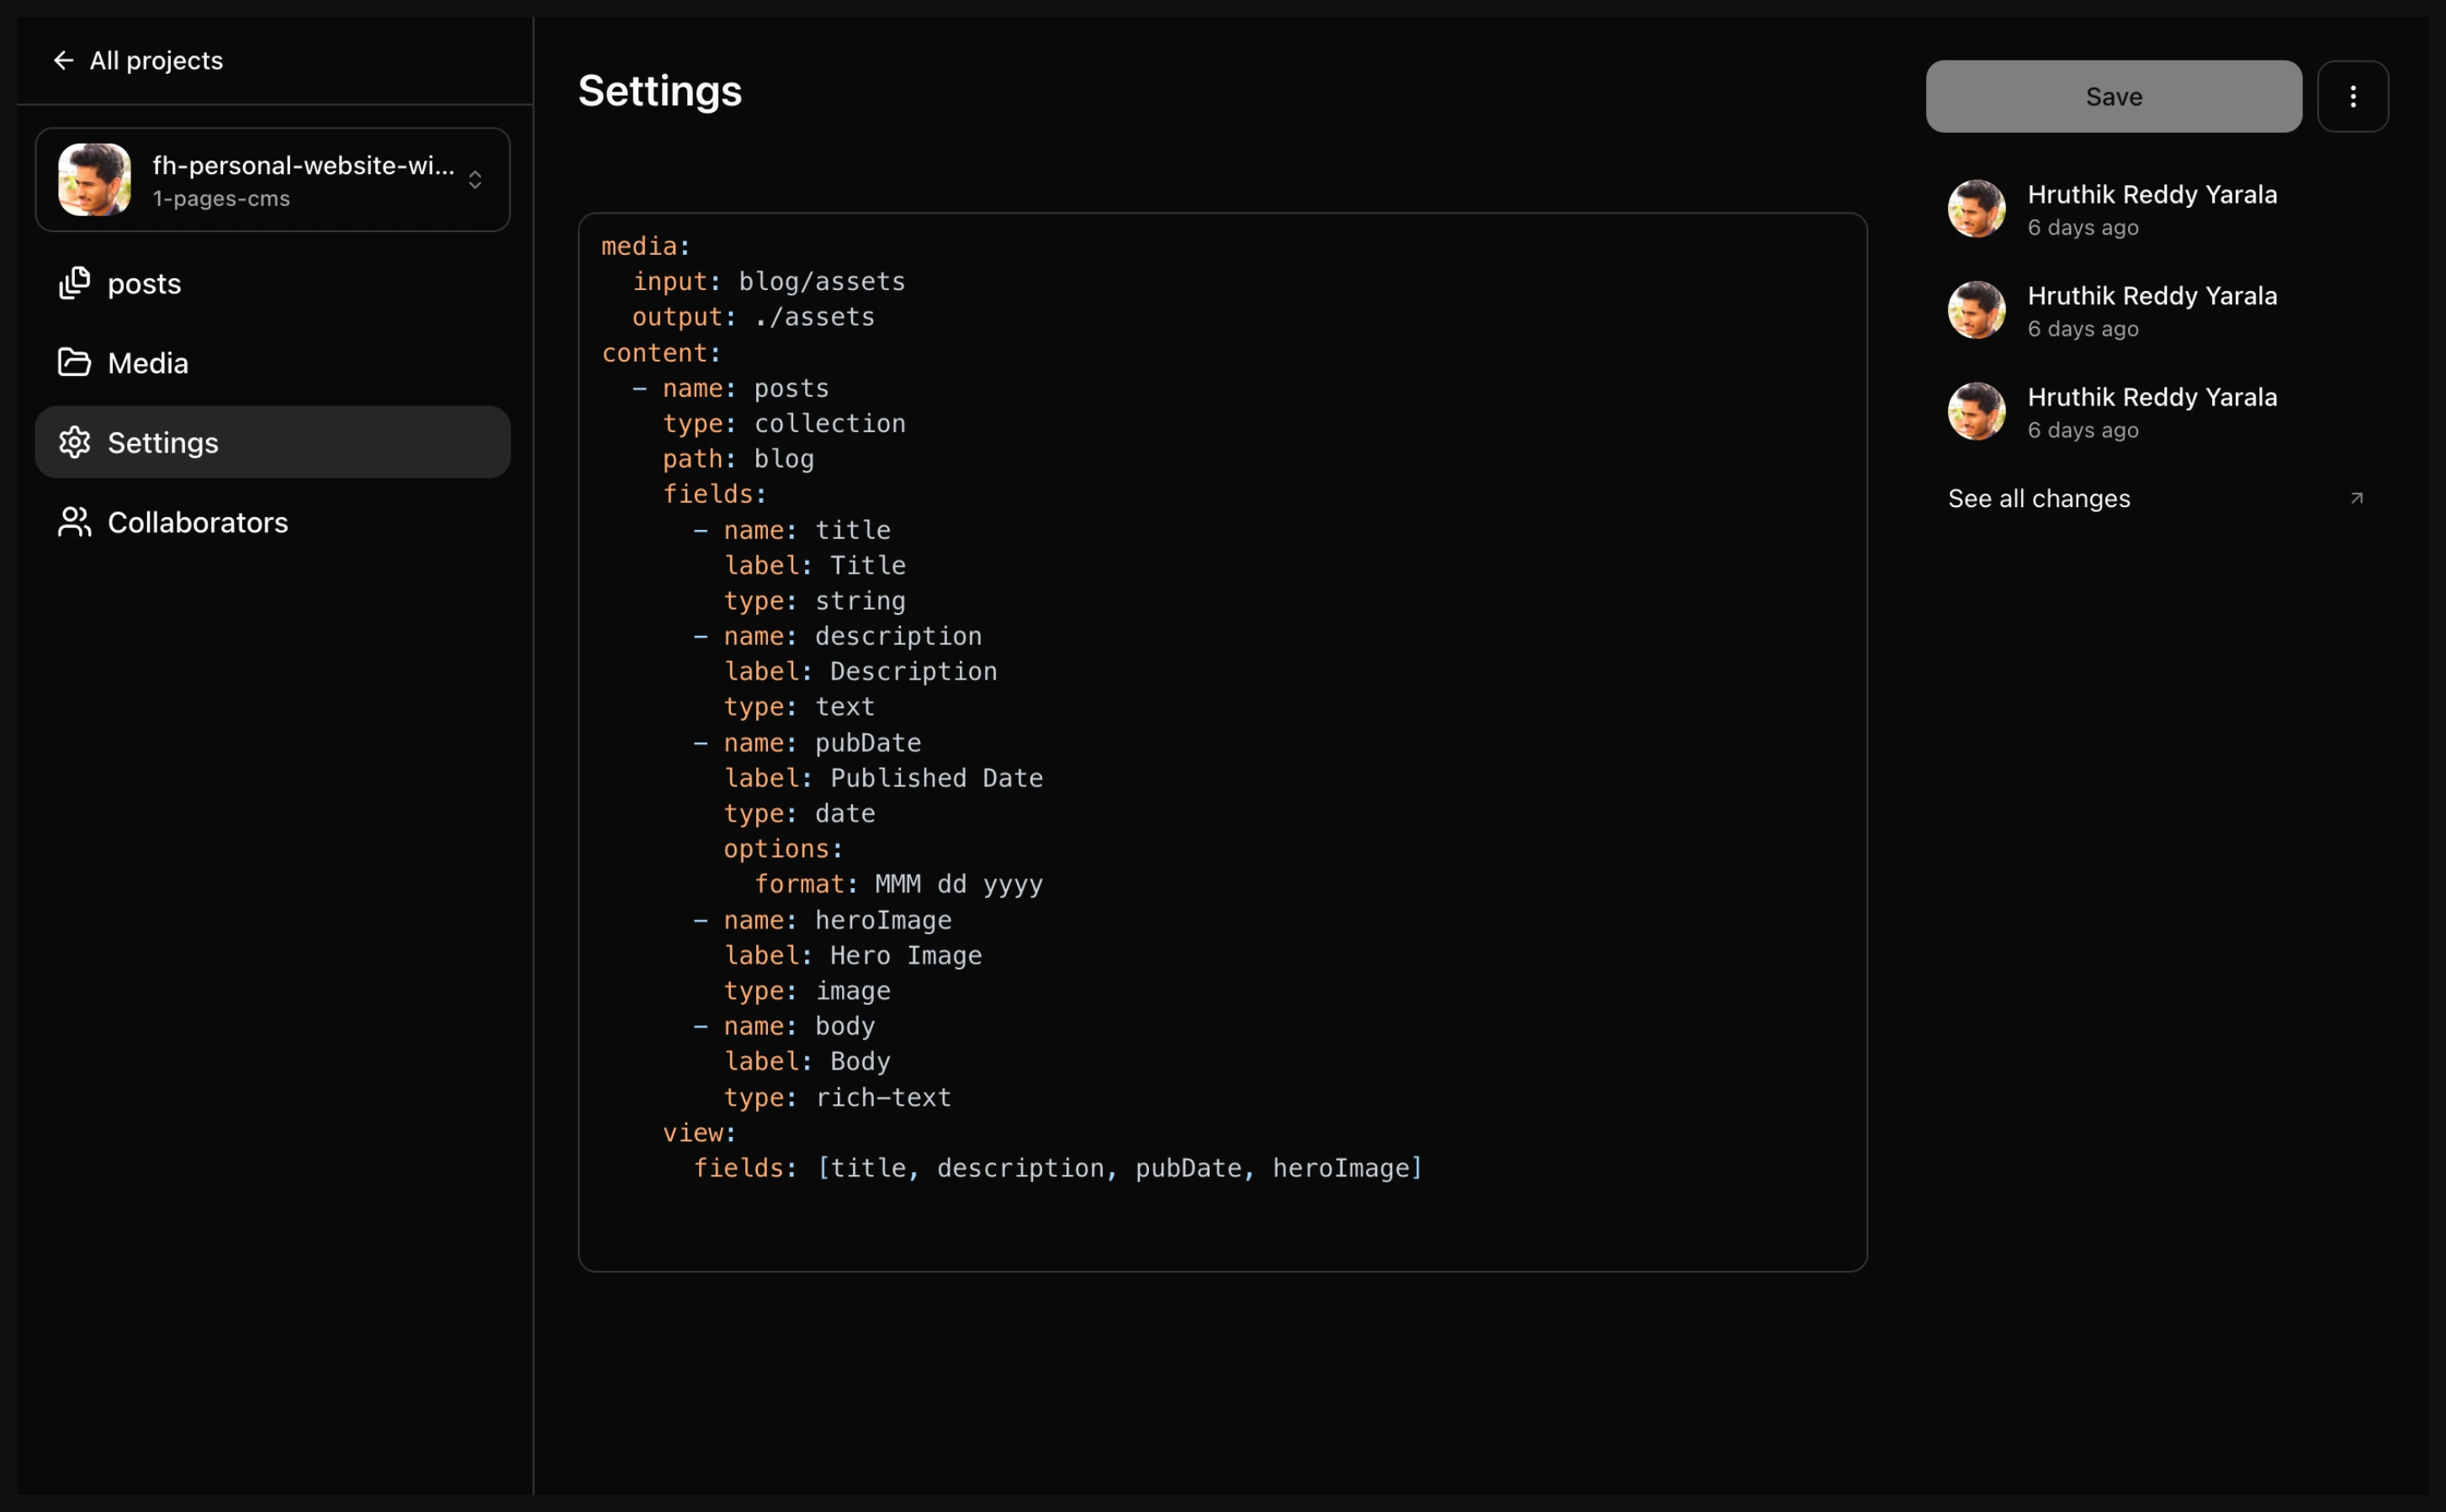The height and width of the screenshot is (1512, 2446).
Task: Click the Collaborators people icon
Action: (x=74, y=522)
